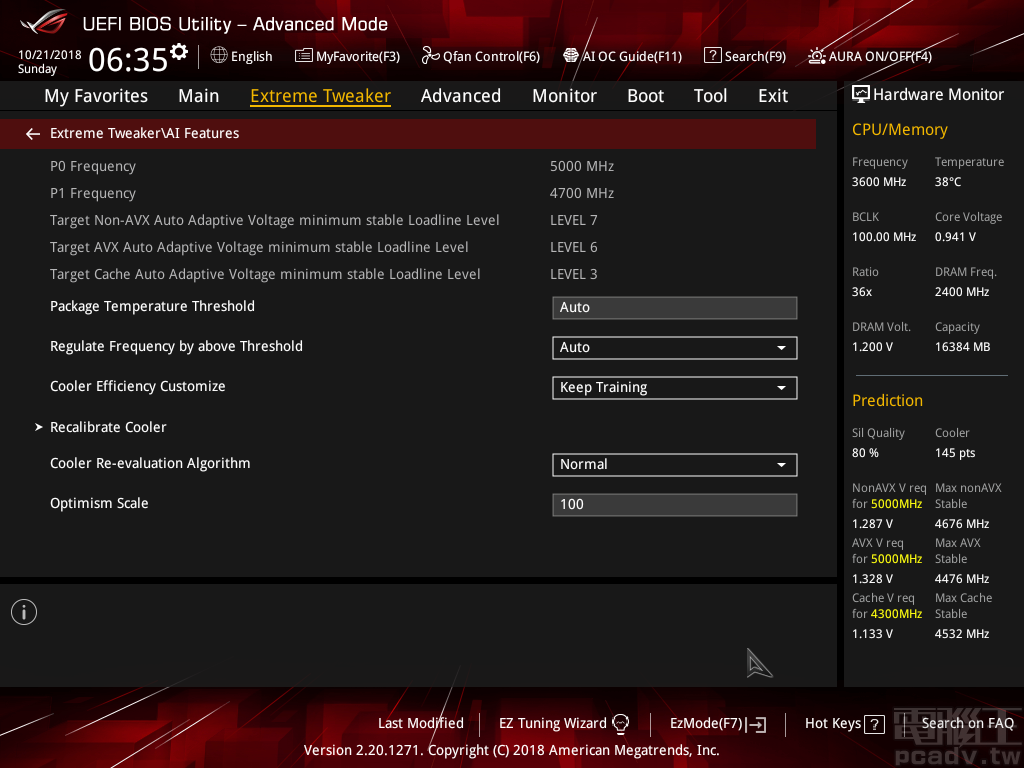Go to the Monitor tab

point(564,96)
